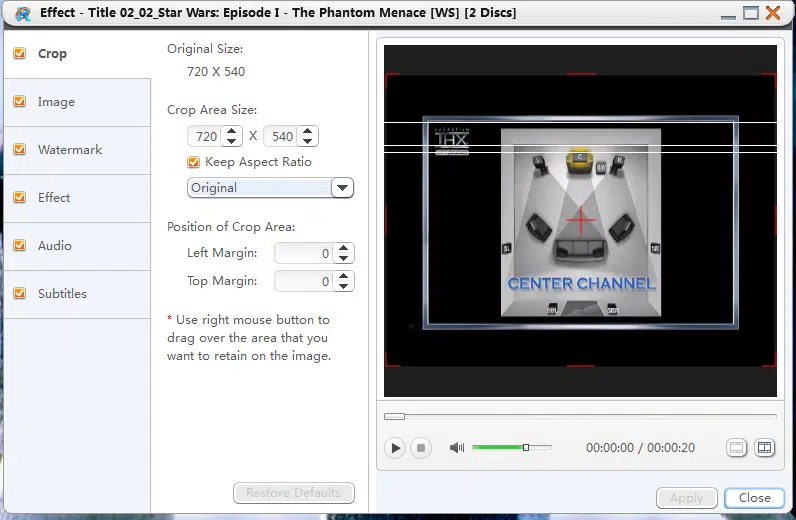Viewport: 796px width, 520px height.
Task: Switch to the Audio tab
Action: [x=77, y=246]
